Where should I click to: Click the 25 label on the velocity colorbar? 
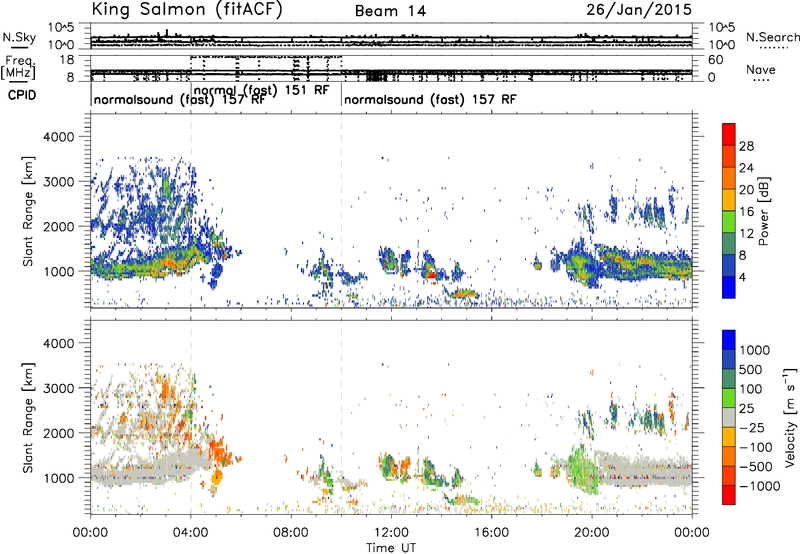[748, 408]
